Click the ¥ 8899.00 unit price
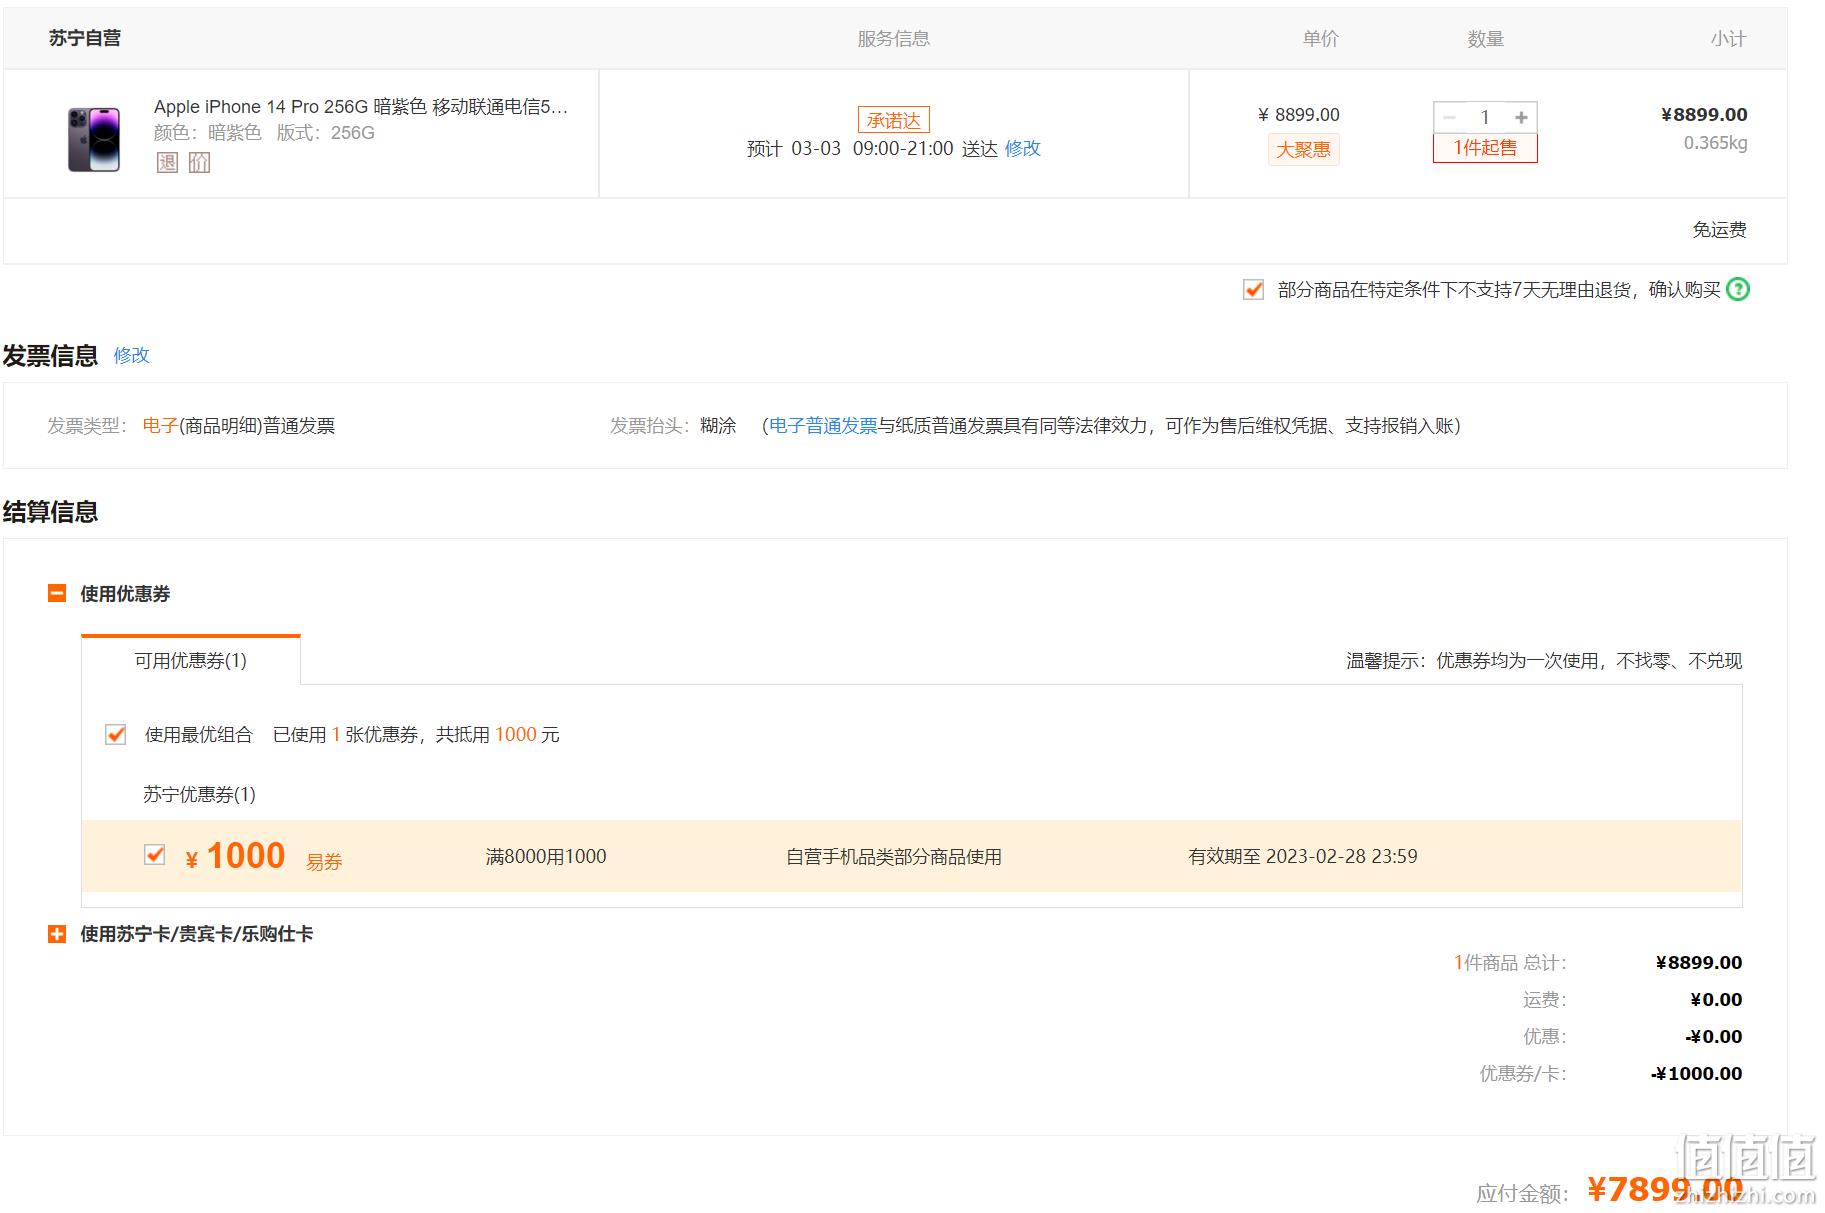1825x1213 pixels. [x=1299, y=114]
